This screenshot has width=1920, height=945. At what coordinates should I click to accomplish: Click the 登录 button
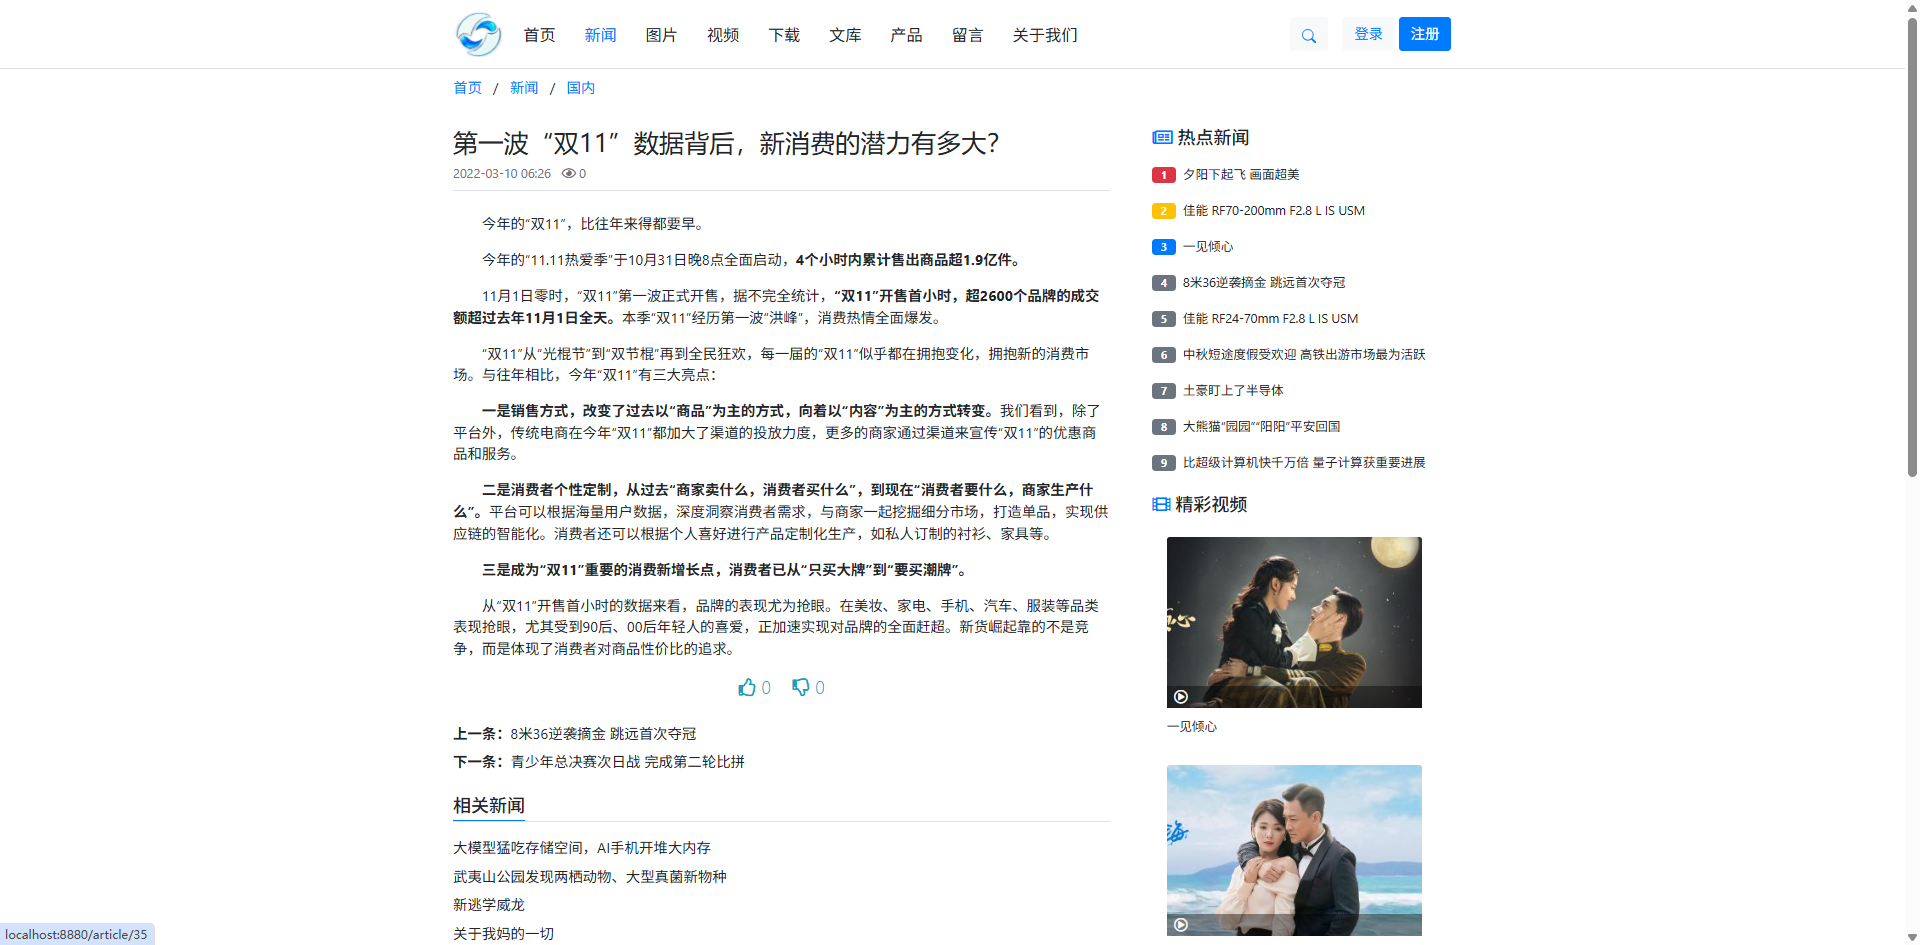1367,34
